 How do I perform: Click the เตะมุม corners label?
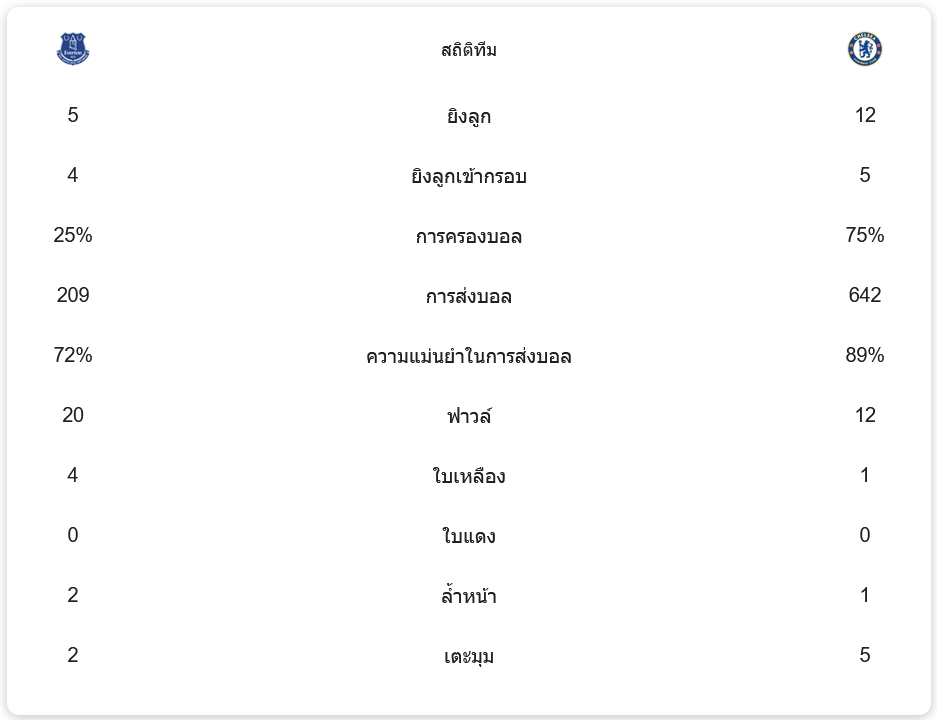click(469, 656)
